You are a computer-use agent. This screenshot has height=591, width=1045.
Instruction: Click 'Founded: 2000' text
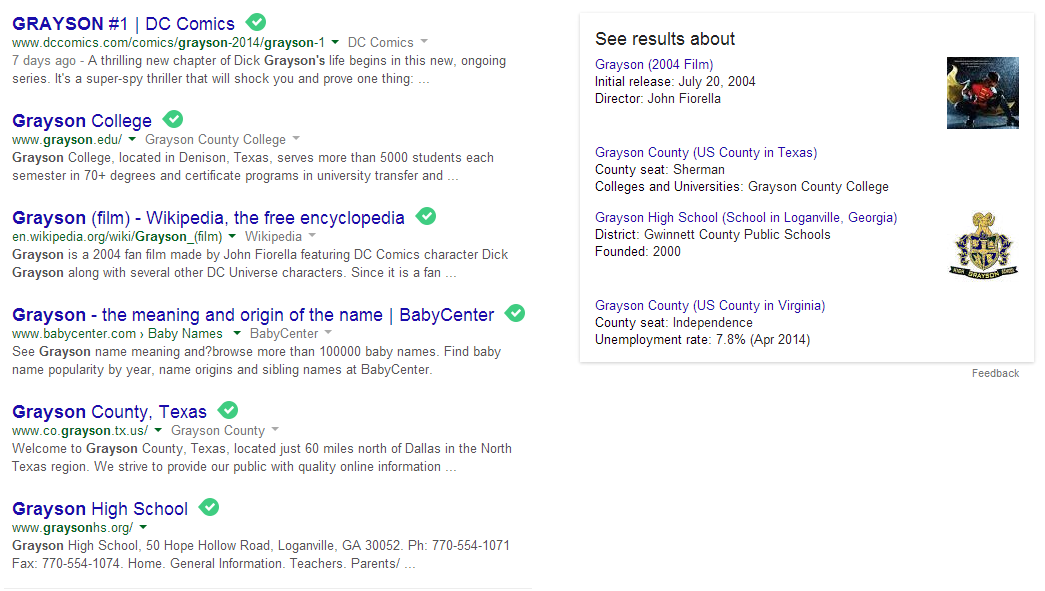638,252
